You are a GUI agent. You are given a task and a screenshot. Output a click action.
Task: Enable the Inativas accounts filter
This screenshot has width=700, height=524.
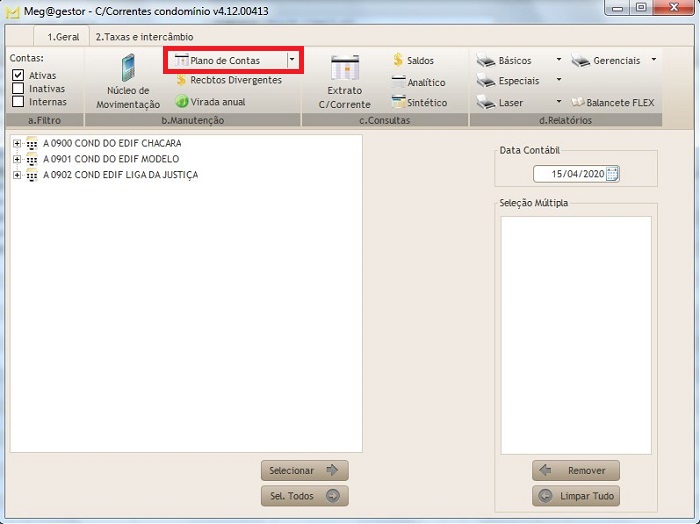[18, 89]
